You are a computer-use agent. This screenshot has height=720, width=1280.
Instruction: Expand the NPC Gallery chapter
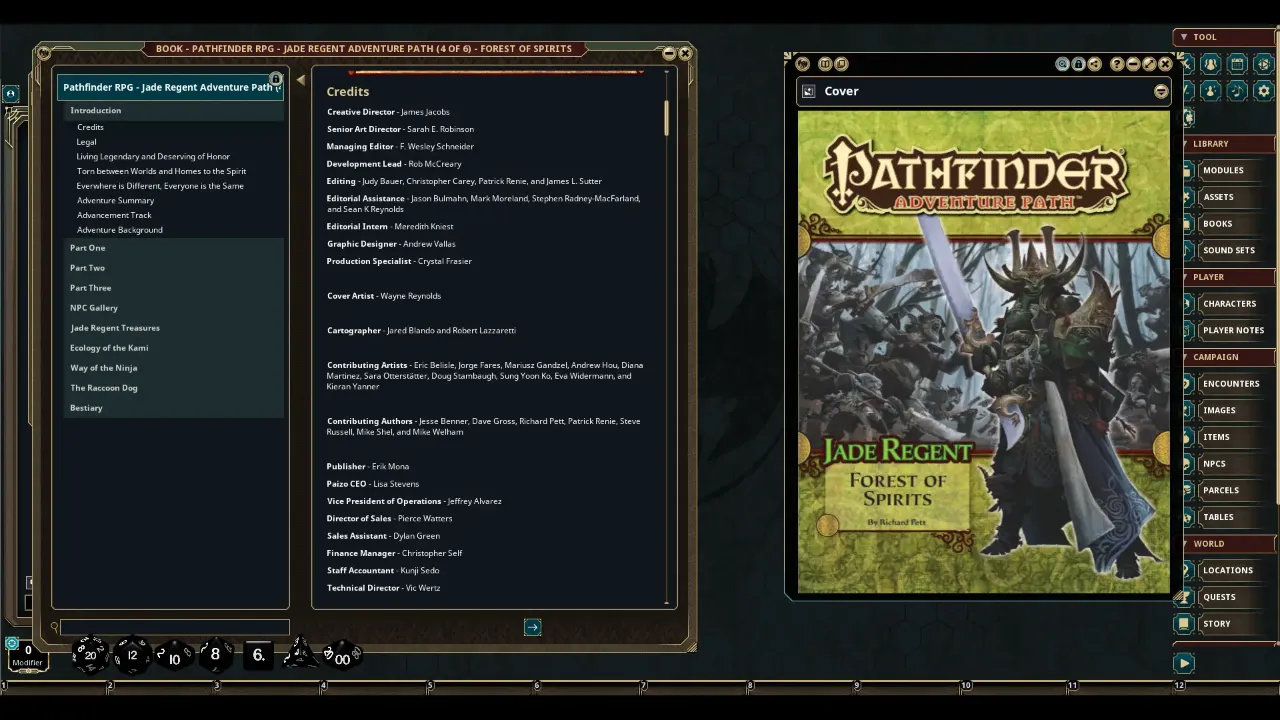coord(174,308)
